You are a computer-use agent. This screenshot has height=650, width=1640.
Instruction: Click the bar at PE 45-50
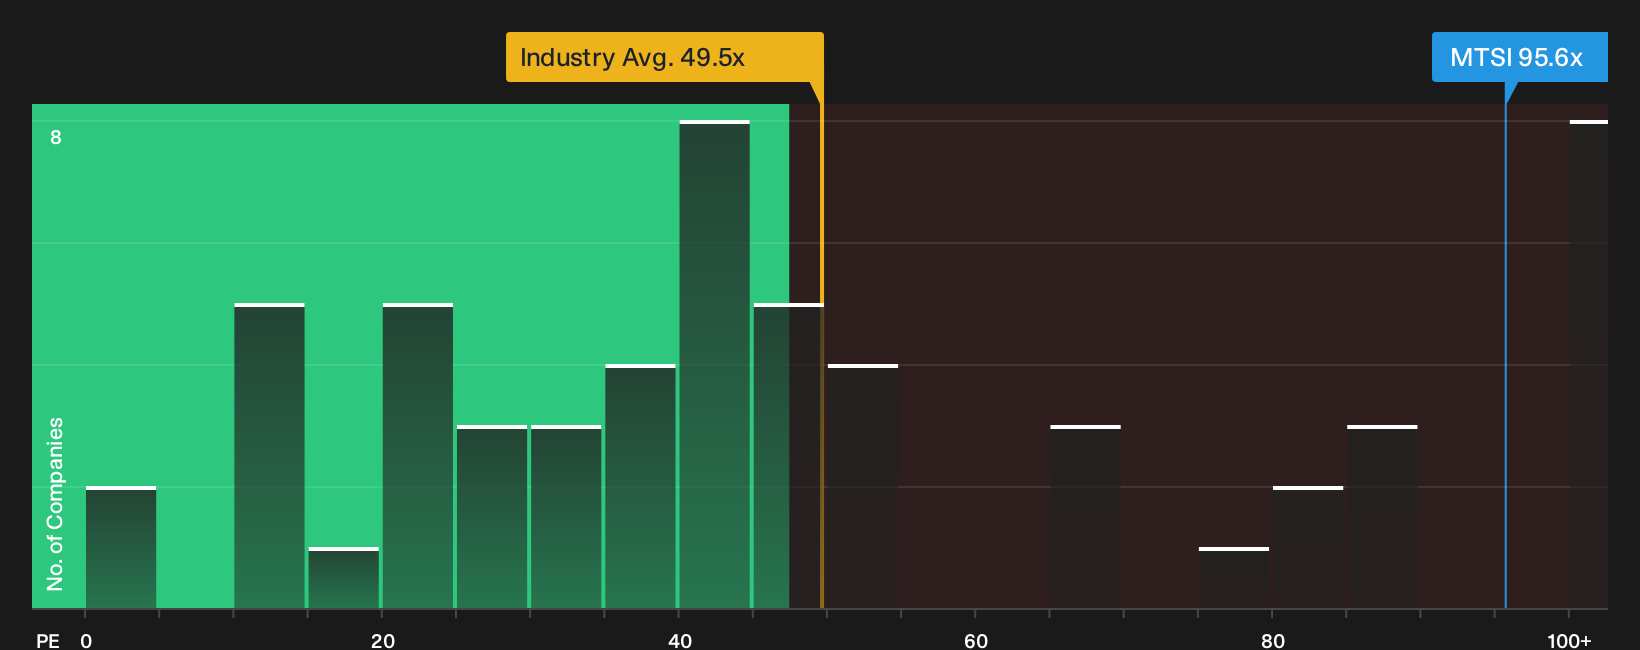[789, 456]
